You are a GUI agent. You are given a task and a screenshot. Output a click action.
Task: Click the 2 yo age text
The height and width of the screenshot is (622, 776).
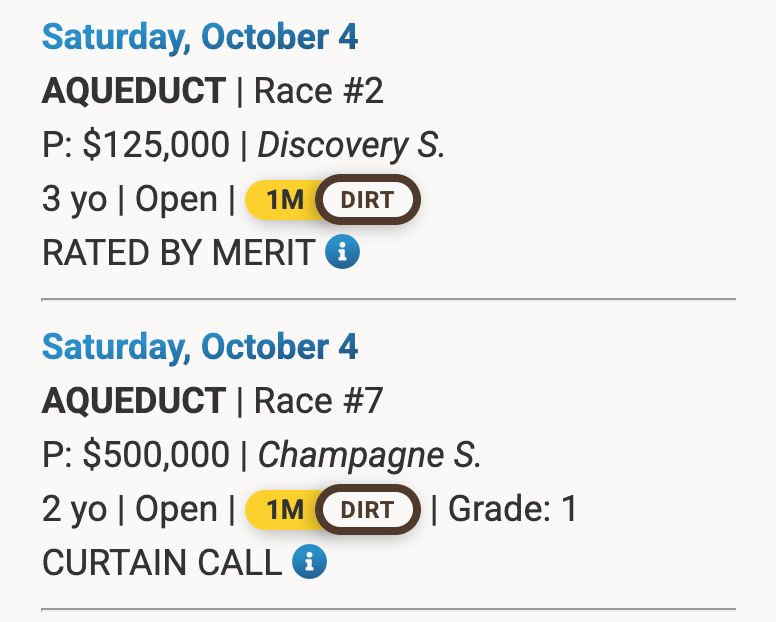coord(74,510)
